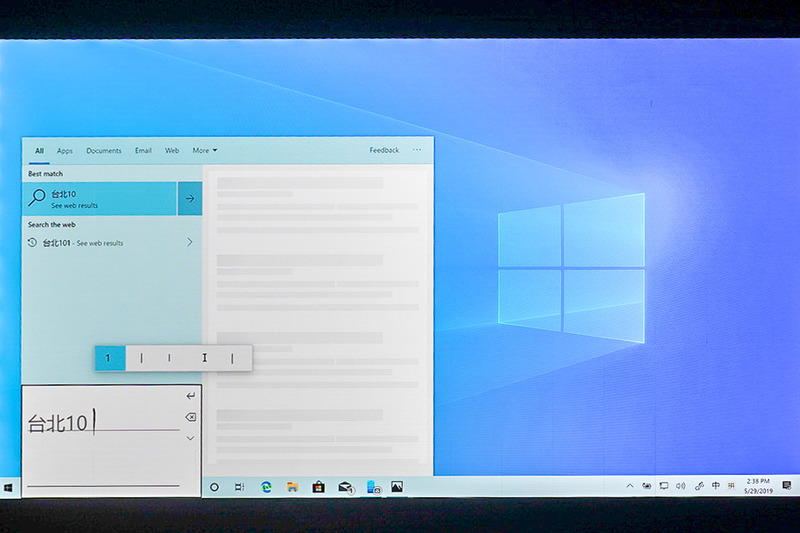
Task: Click the handwriting area showing 台北10
Action: [x=103, y=423]
